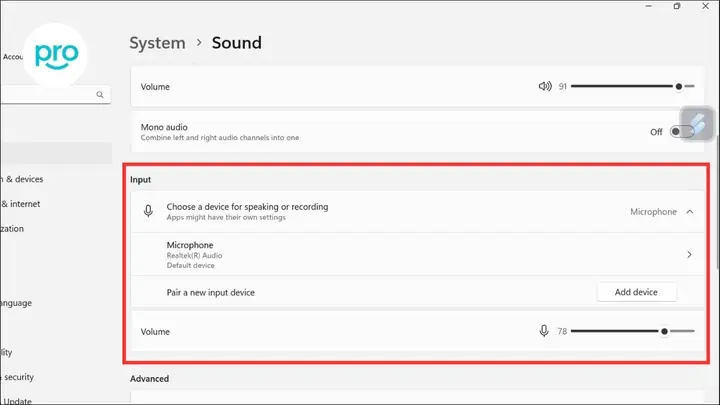This screenshot has height=405, width=720.
Task: Mute output using the speaker volume icon
Action: [x=545, y=86]
